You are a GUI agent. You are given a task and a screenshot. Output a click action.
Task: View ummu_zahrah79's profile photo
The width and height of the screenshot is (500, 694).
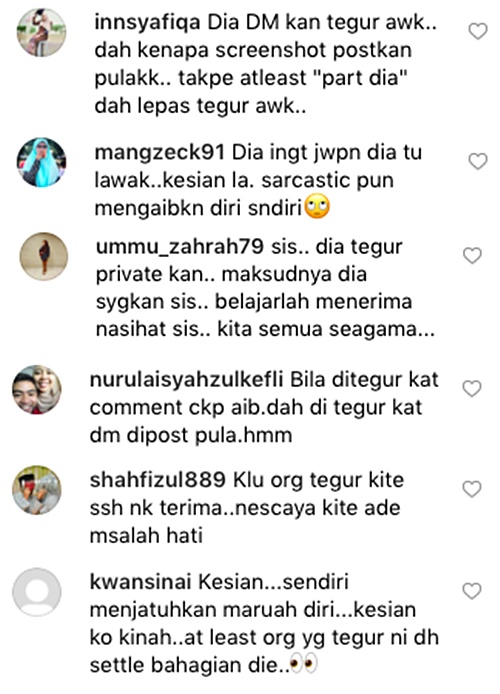pos(44,256)
